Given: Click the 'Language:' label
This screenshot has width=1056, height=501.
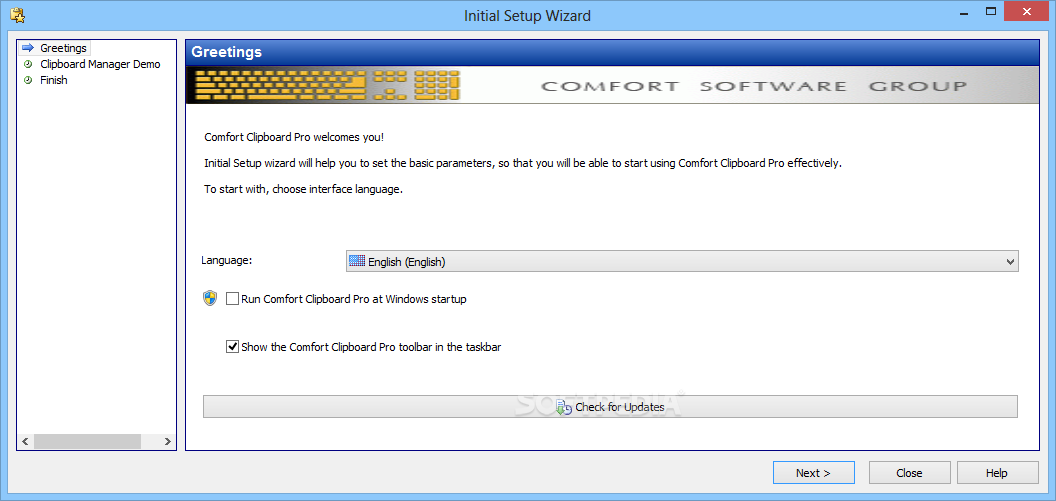Looking at the screenshot, I should coord(226,260).
